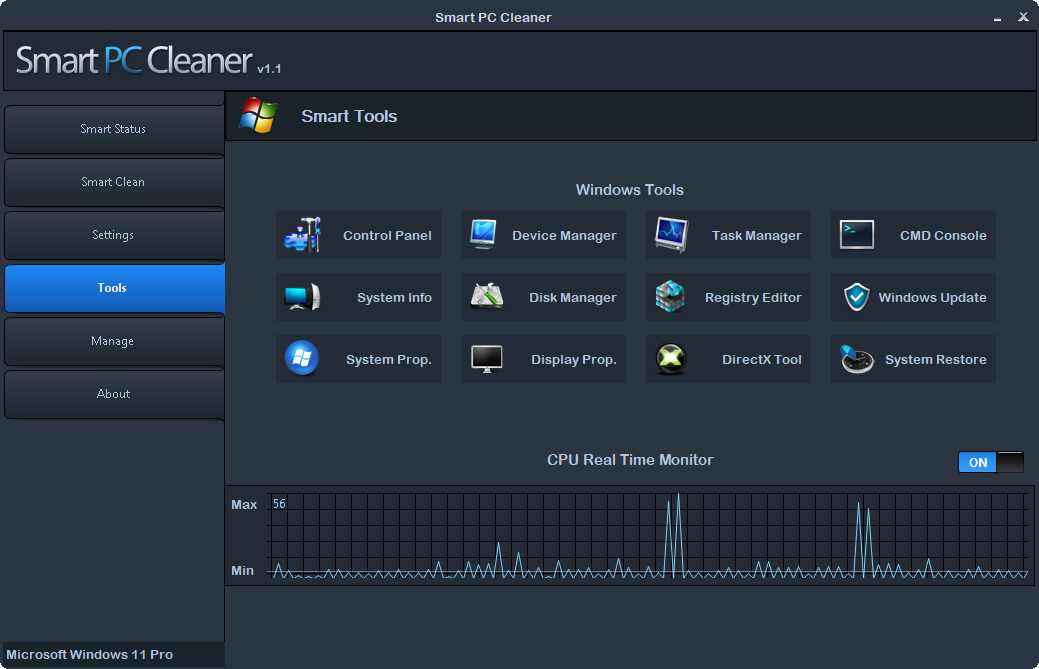
Task: Click the Smart PC Cleaner logo text
Action: click(134, 60)
